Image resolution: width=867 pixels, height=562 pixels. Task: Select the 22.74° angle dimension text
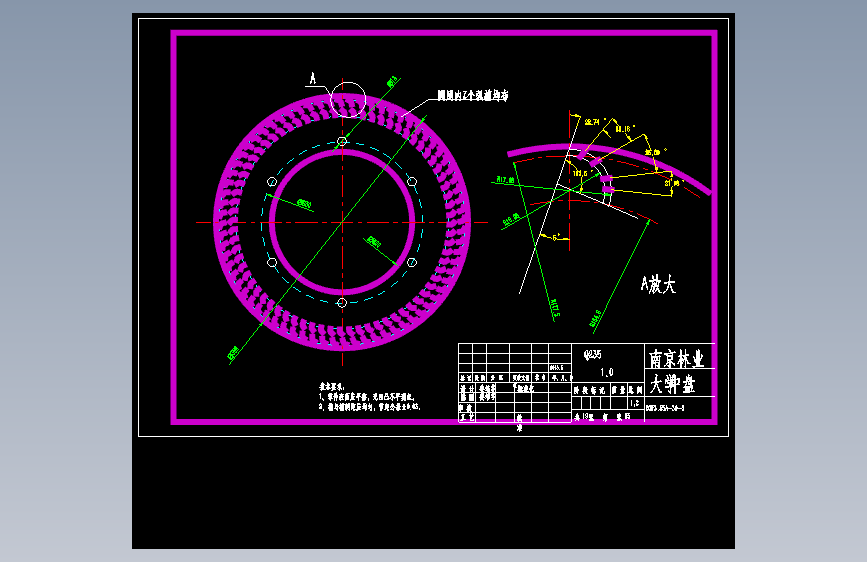tap(594, 122)
